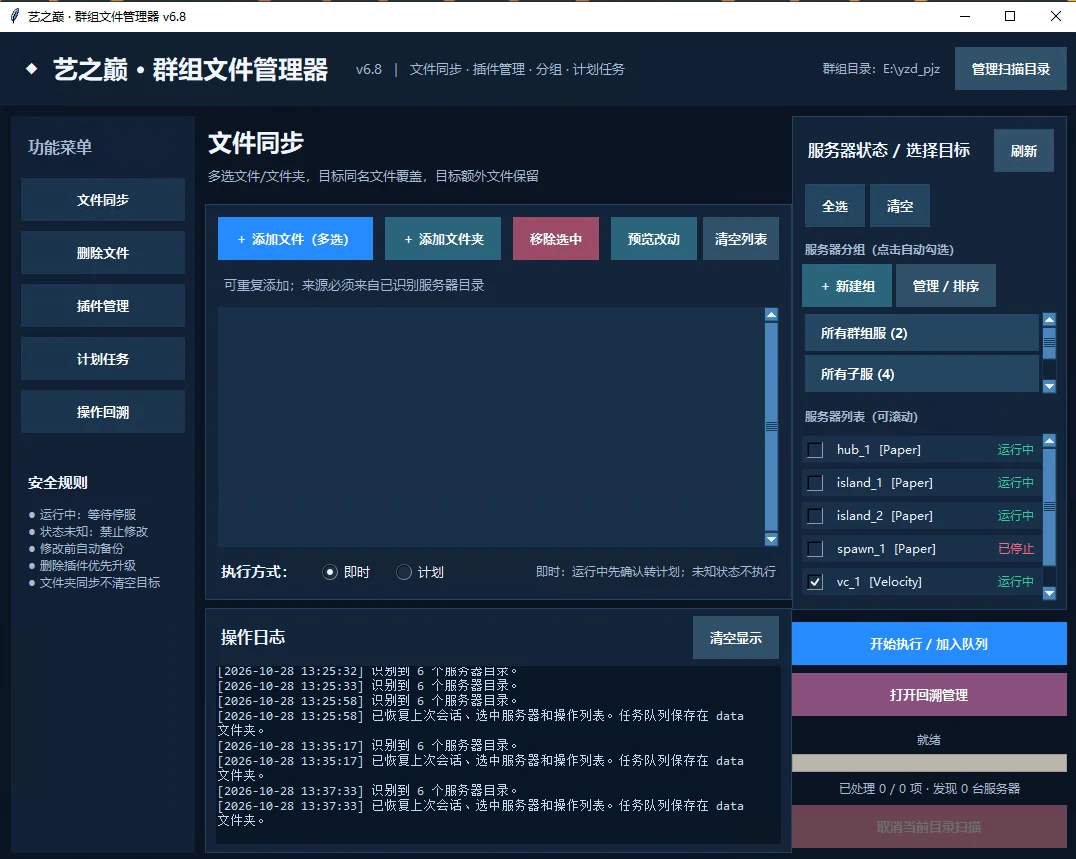Click server group list scroll up arrow
The width and height of the screenshot is (1076, 859).
coord(1049,319)
